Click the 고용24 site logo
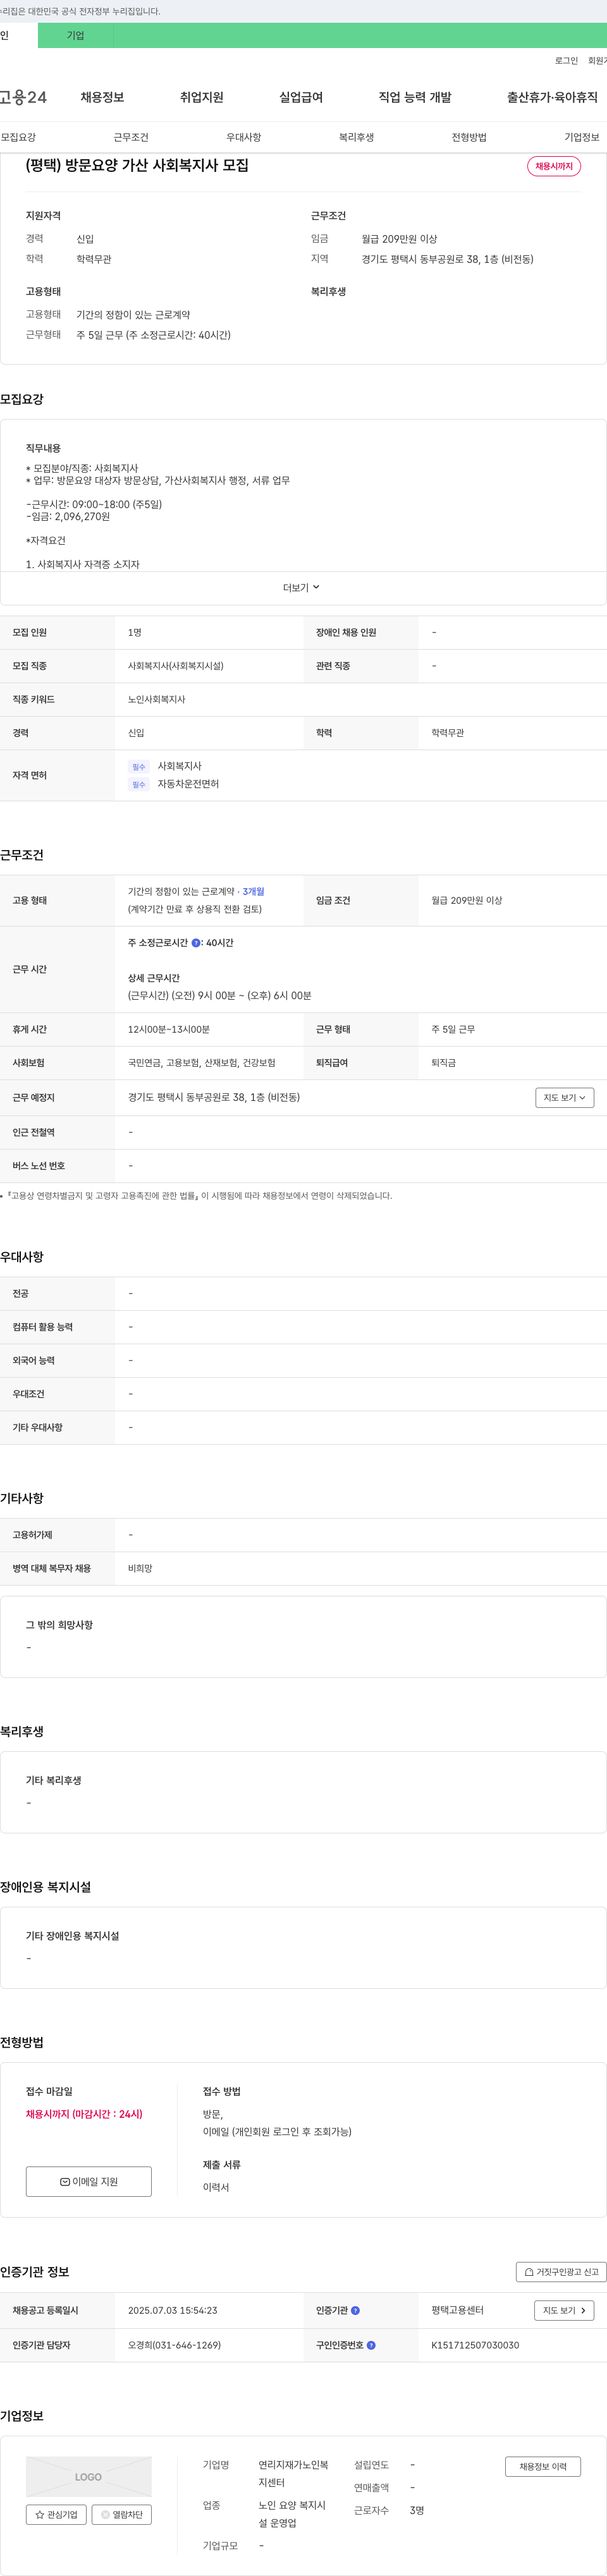The width and height of the screenshot is (607, 2576). (x=23, y=97)
